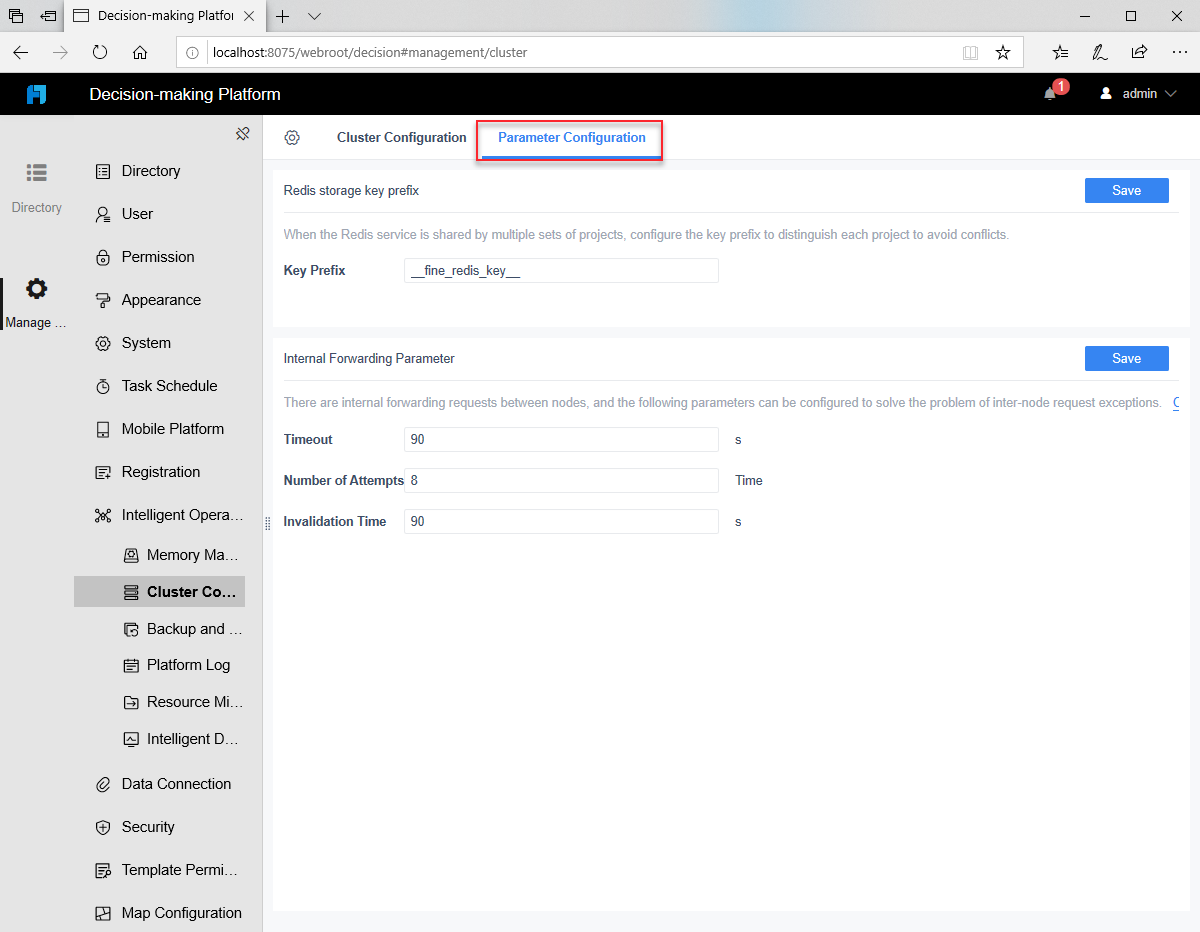
Task: Select Backup and Restore in the sidebar
Action: click(184, 628)
